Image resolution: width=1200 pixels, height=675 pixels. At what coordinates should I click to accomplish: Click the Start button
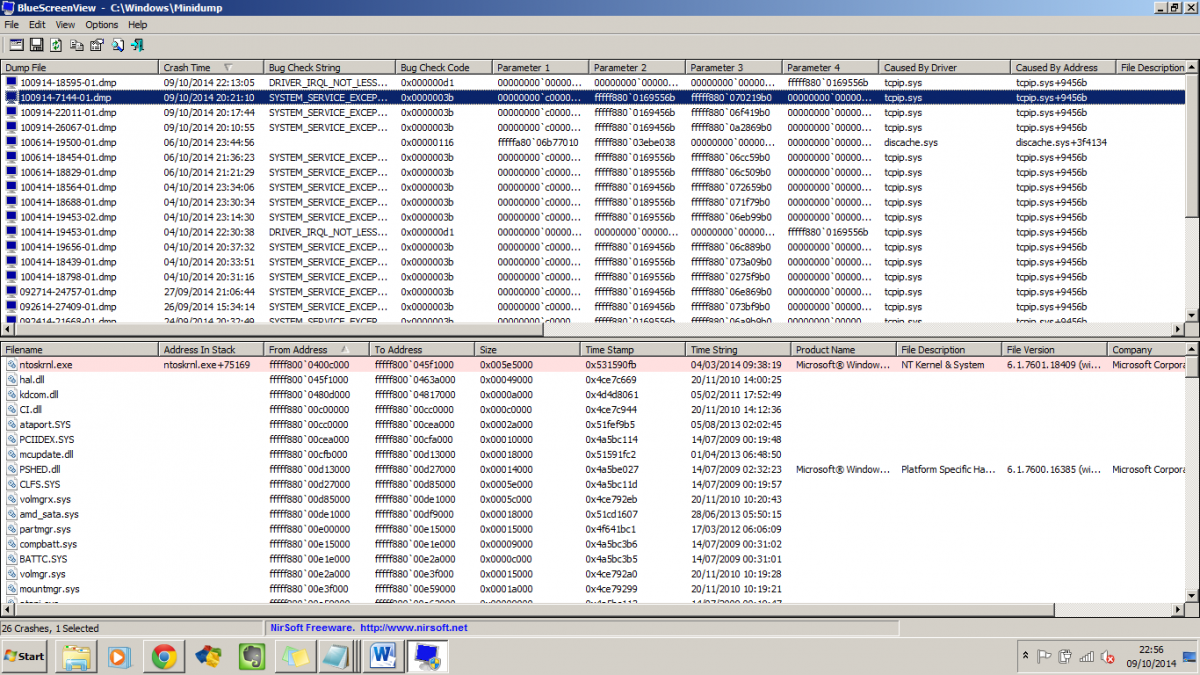point(26,657)
